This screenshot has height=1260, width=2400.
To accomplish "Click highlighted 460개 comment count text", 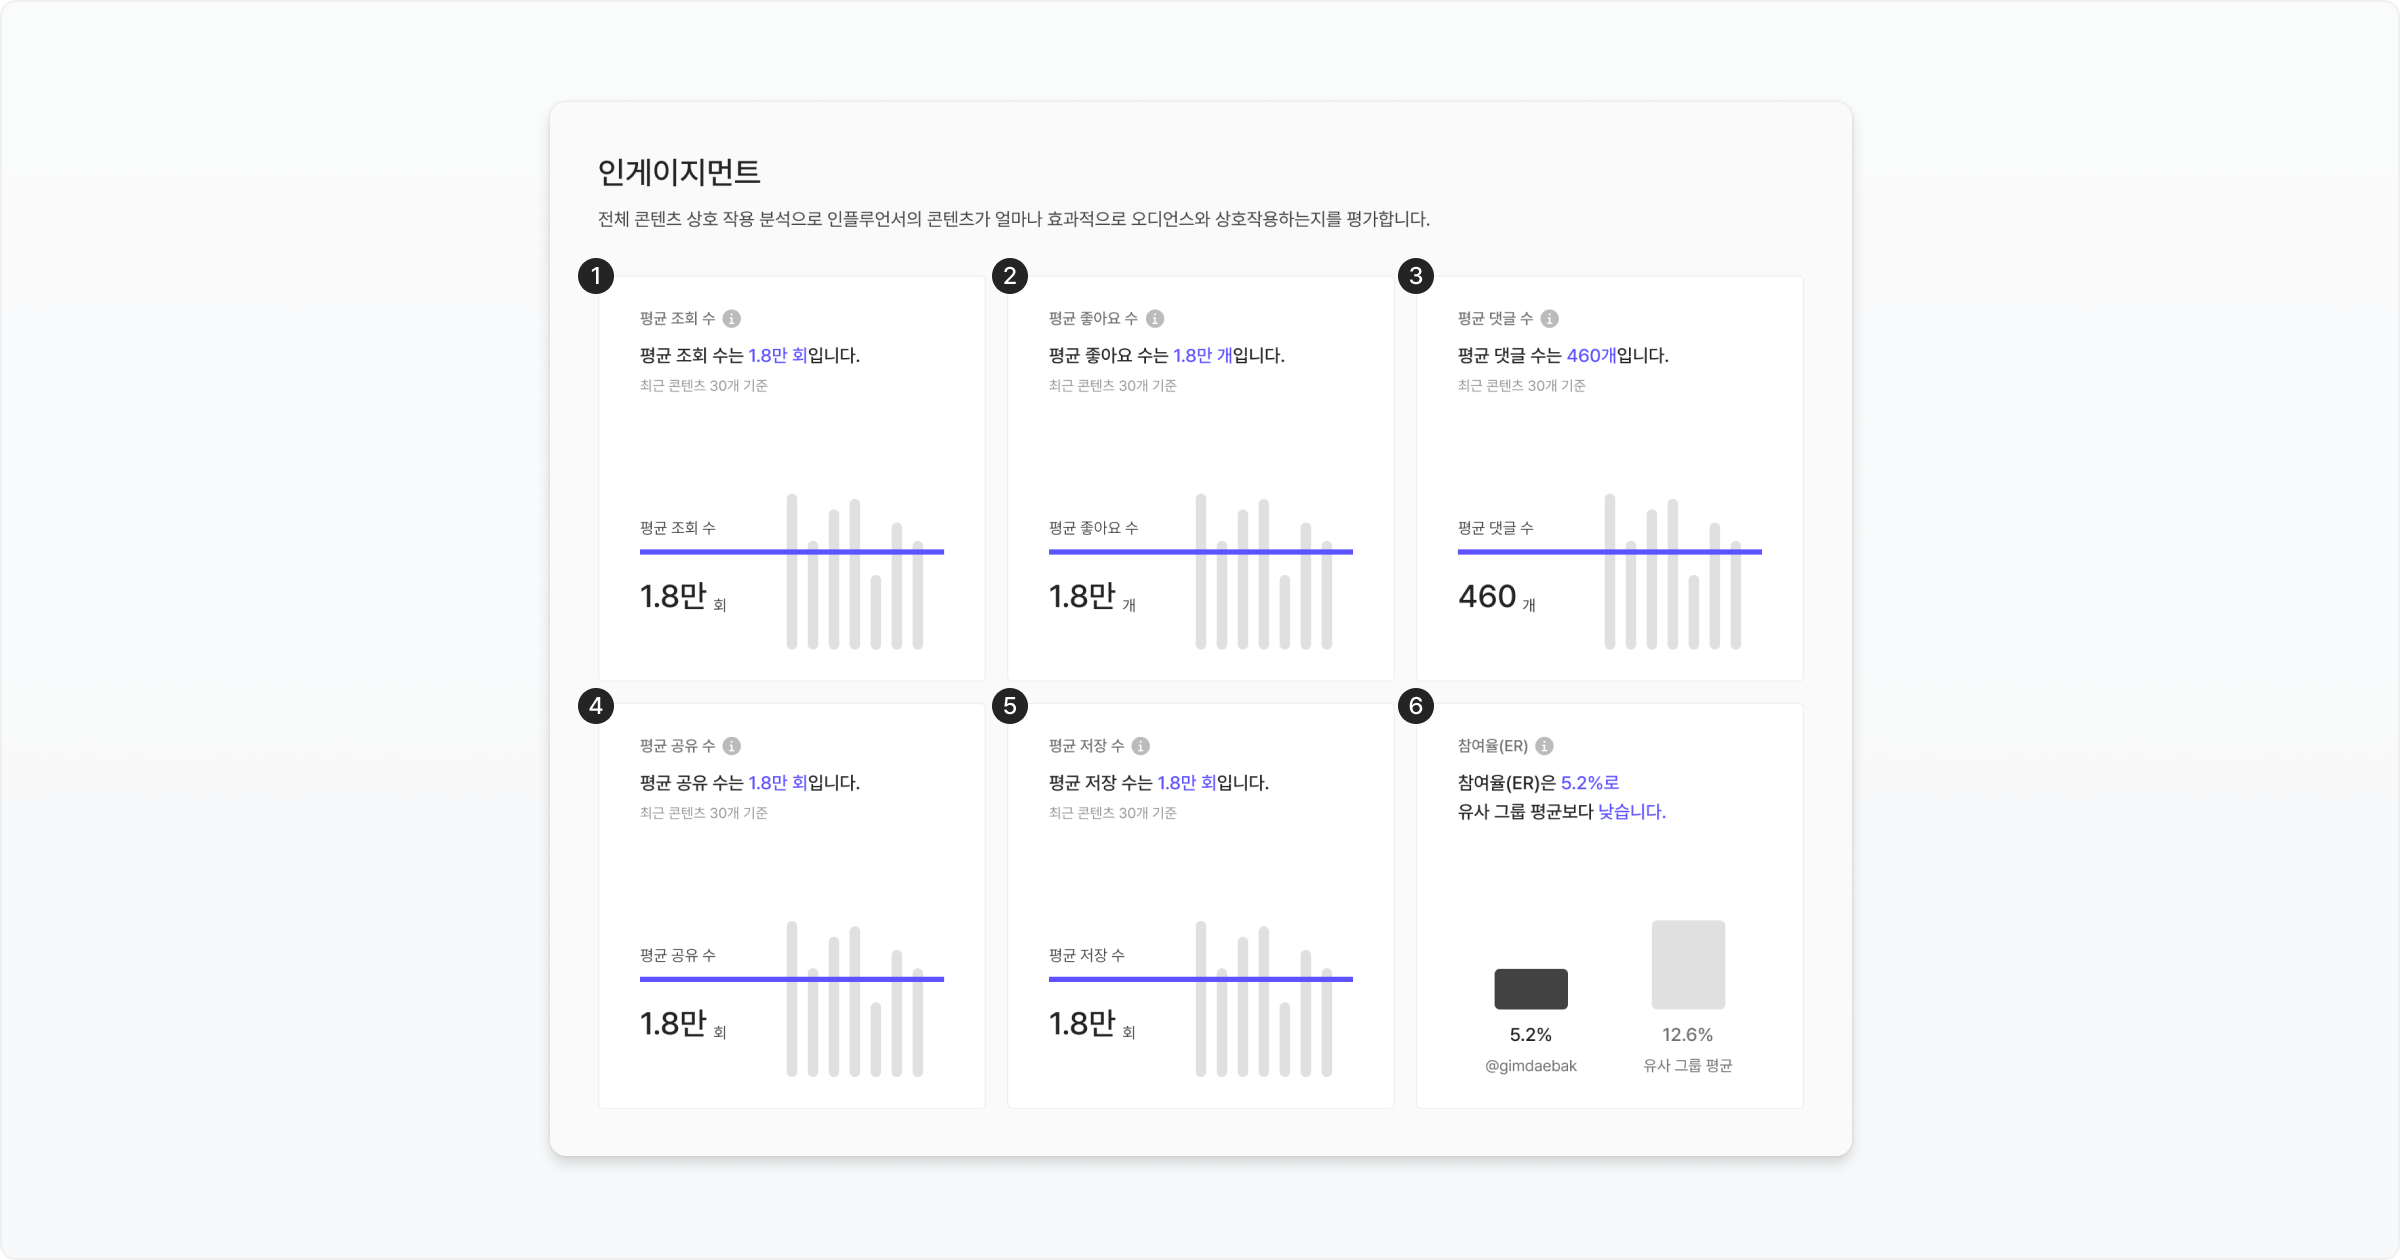I will pos(1591,356).
